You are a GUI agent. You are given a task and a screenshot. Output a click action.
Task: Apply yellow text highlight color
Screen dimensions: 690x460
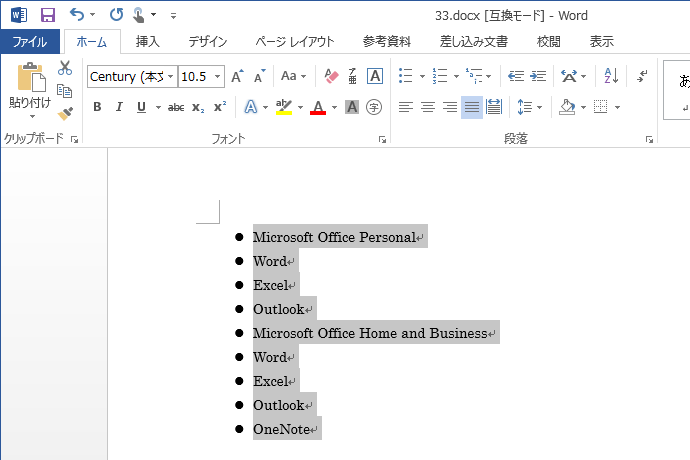pyautogui.click(x=284, y=107)
